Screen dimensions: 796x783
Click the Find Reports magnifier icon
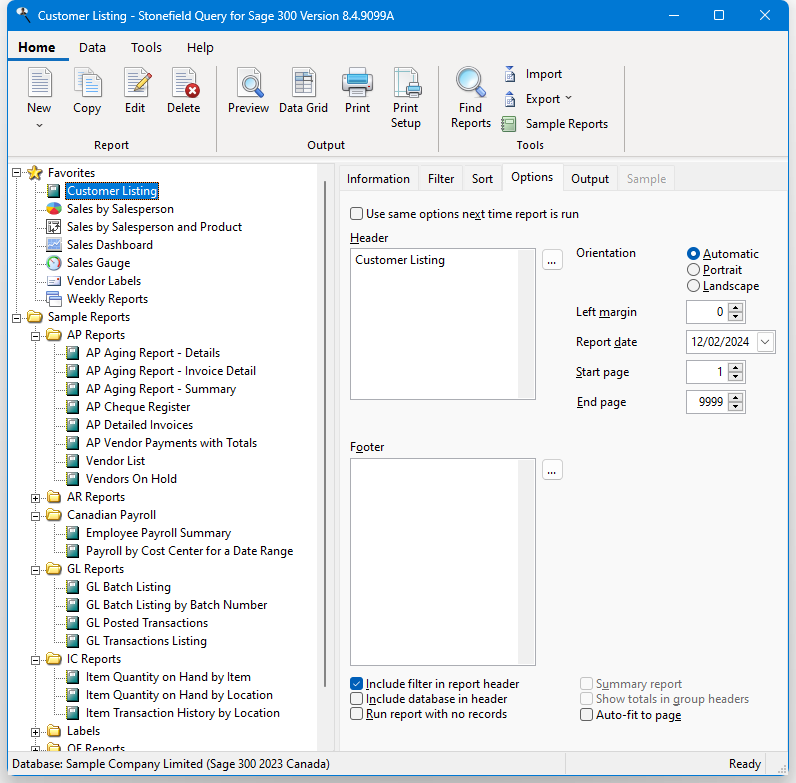(x=471, y=82)
